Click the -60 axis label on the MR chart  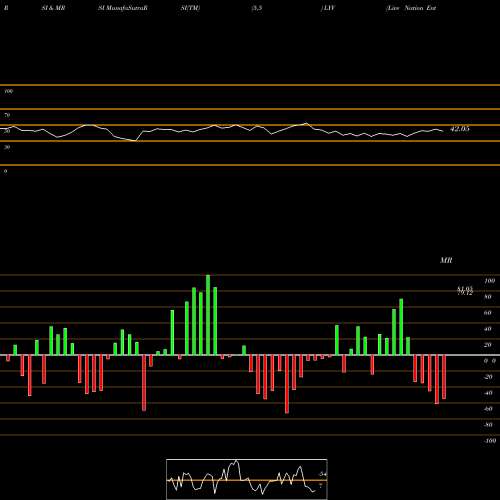coord(488,409)
